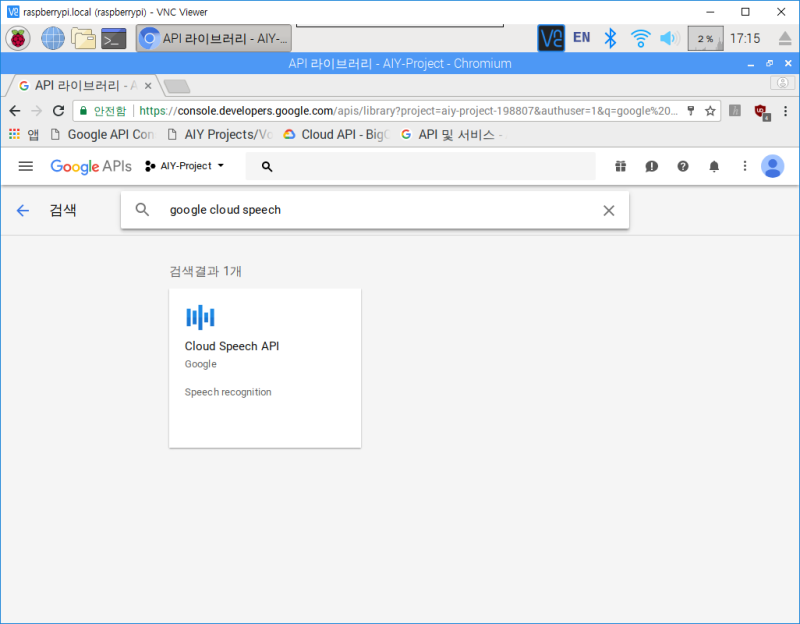The width and height of the screenshot is (800, 624).
Task: Select the API 라이브러리 tab
Action: pyautogui.click(x=82, y=86)
